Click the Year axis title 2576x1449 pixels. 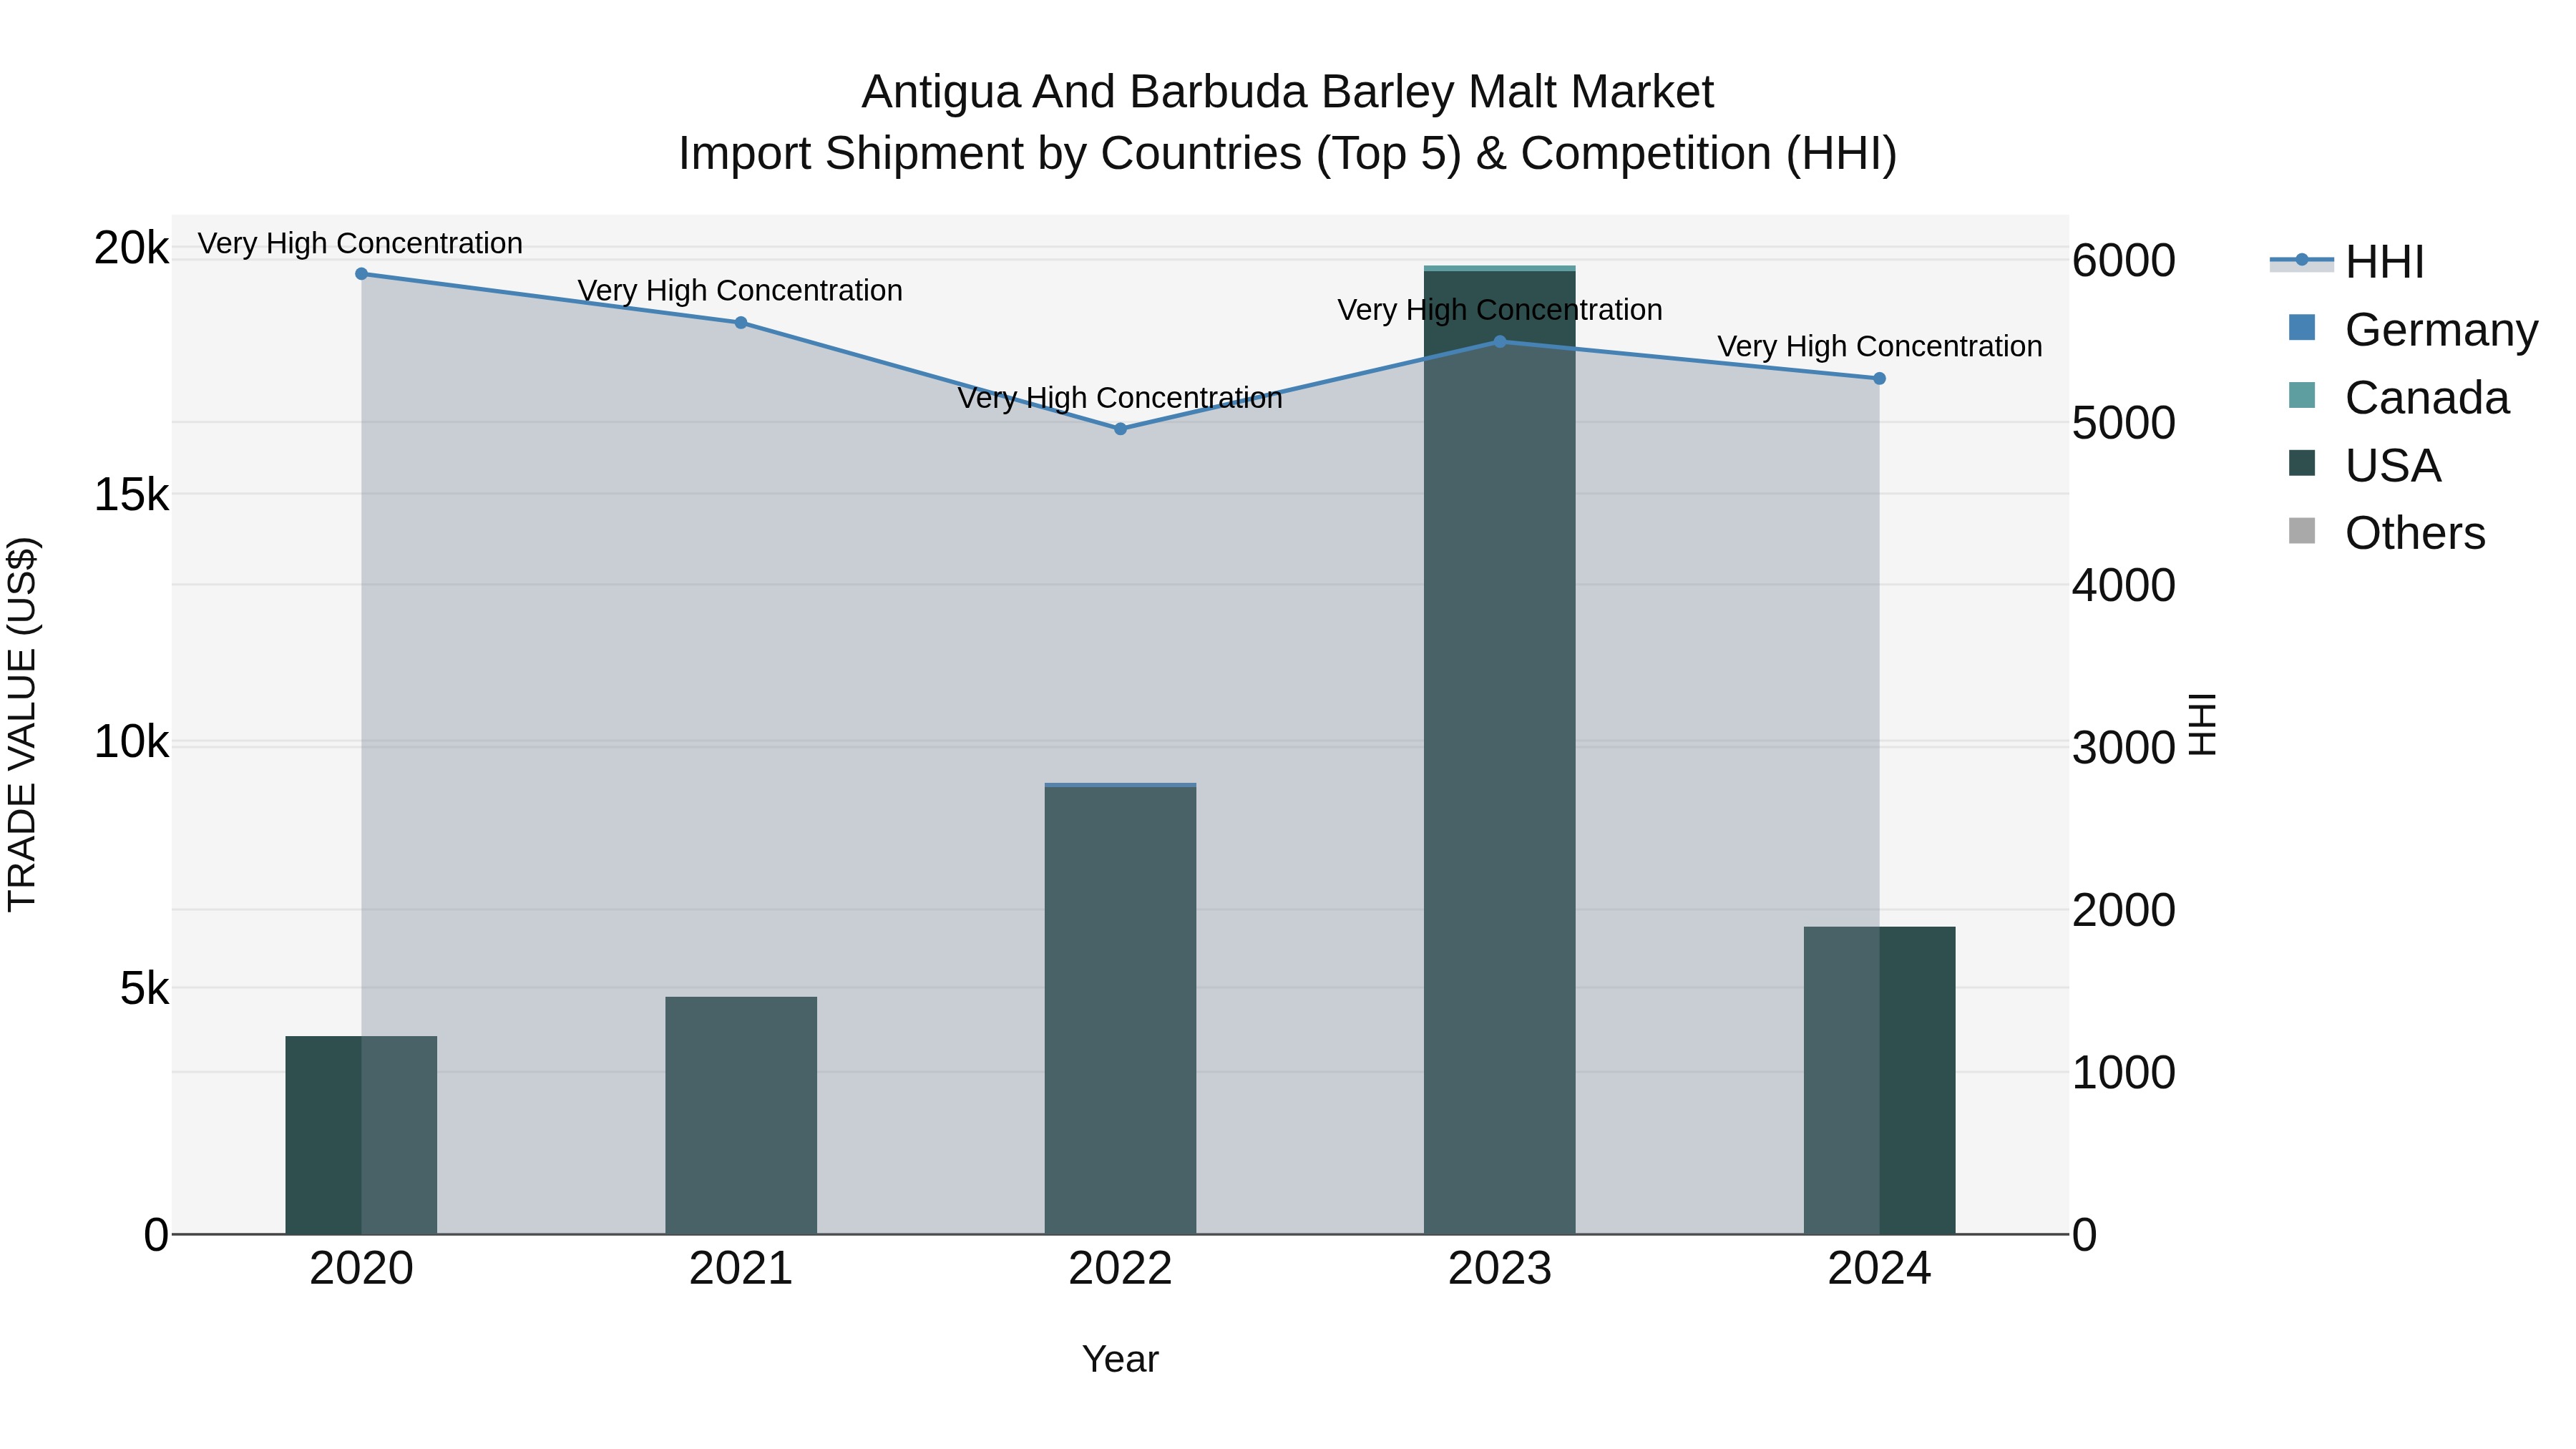(x=1120, y=1360)
